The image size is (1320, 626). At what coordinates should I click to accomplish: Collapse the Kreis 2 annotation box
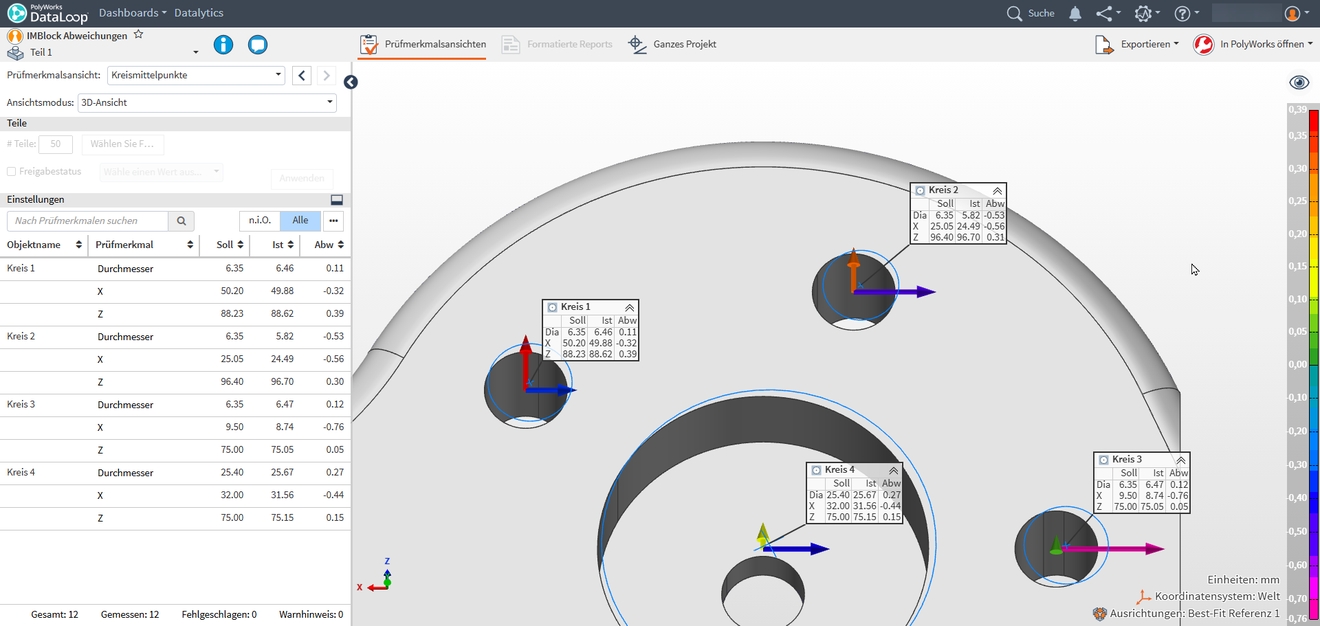997,190
